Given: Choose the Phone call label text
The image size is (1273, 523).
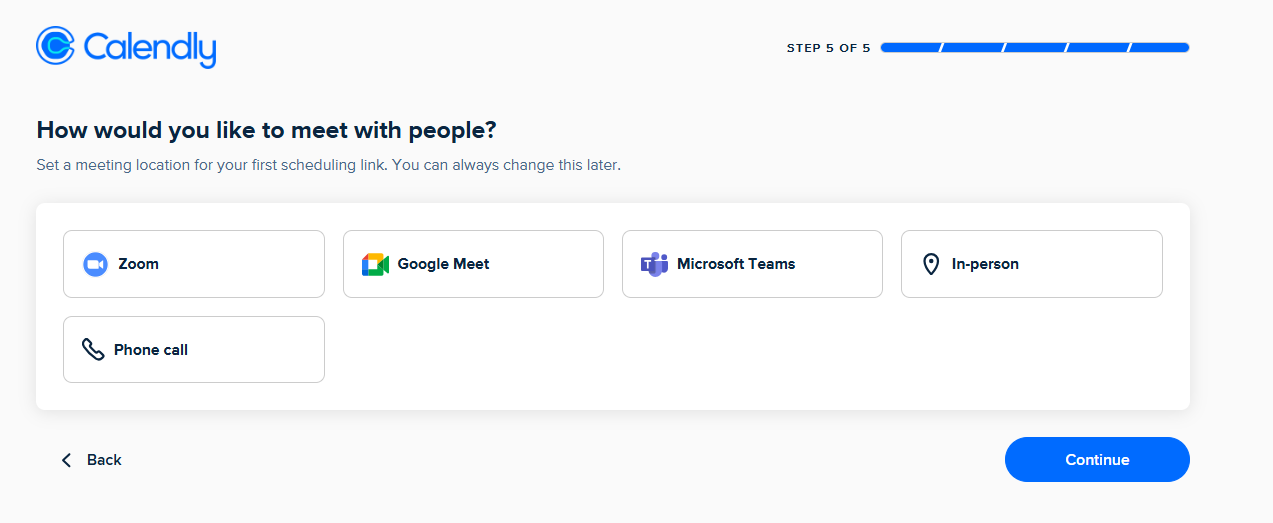Looking at the screenshot, I should click(151, 350).
